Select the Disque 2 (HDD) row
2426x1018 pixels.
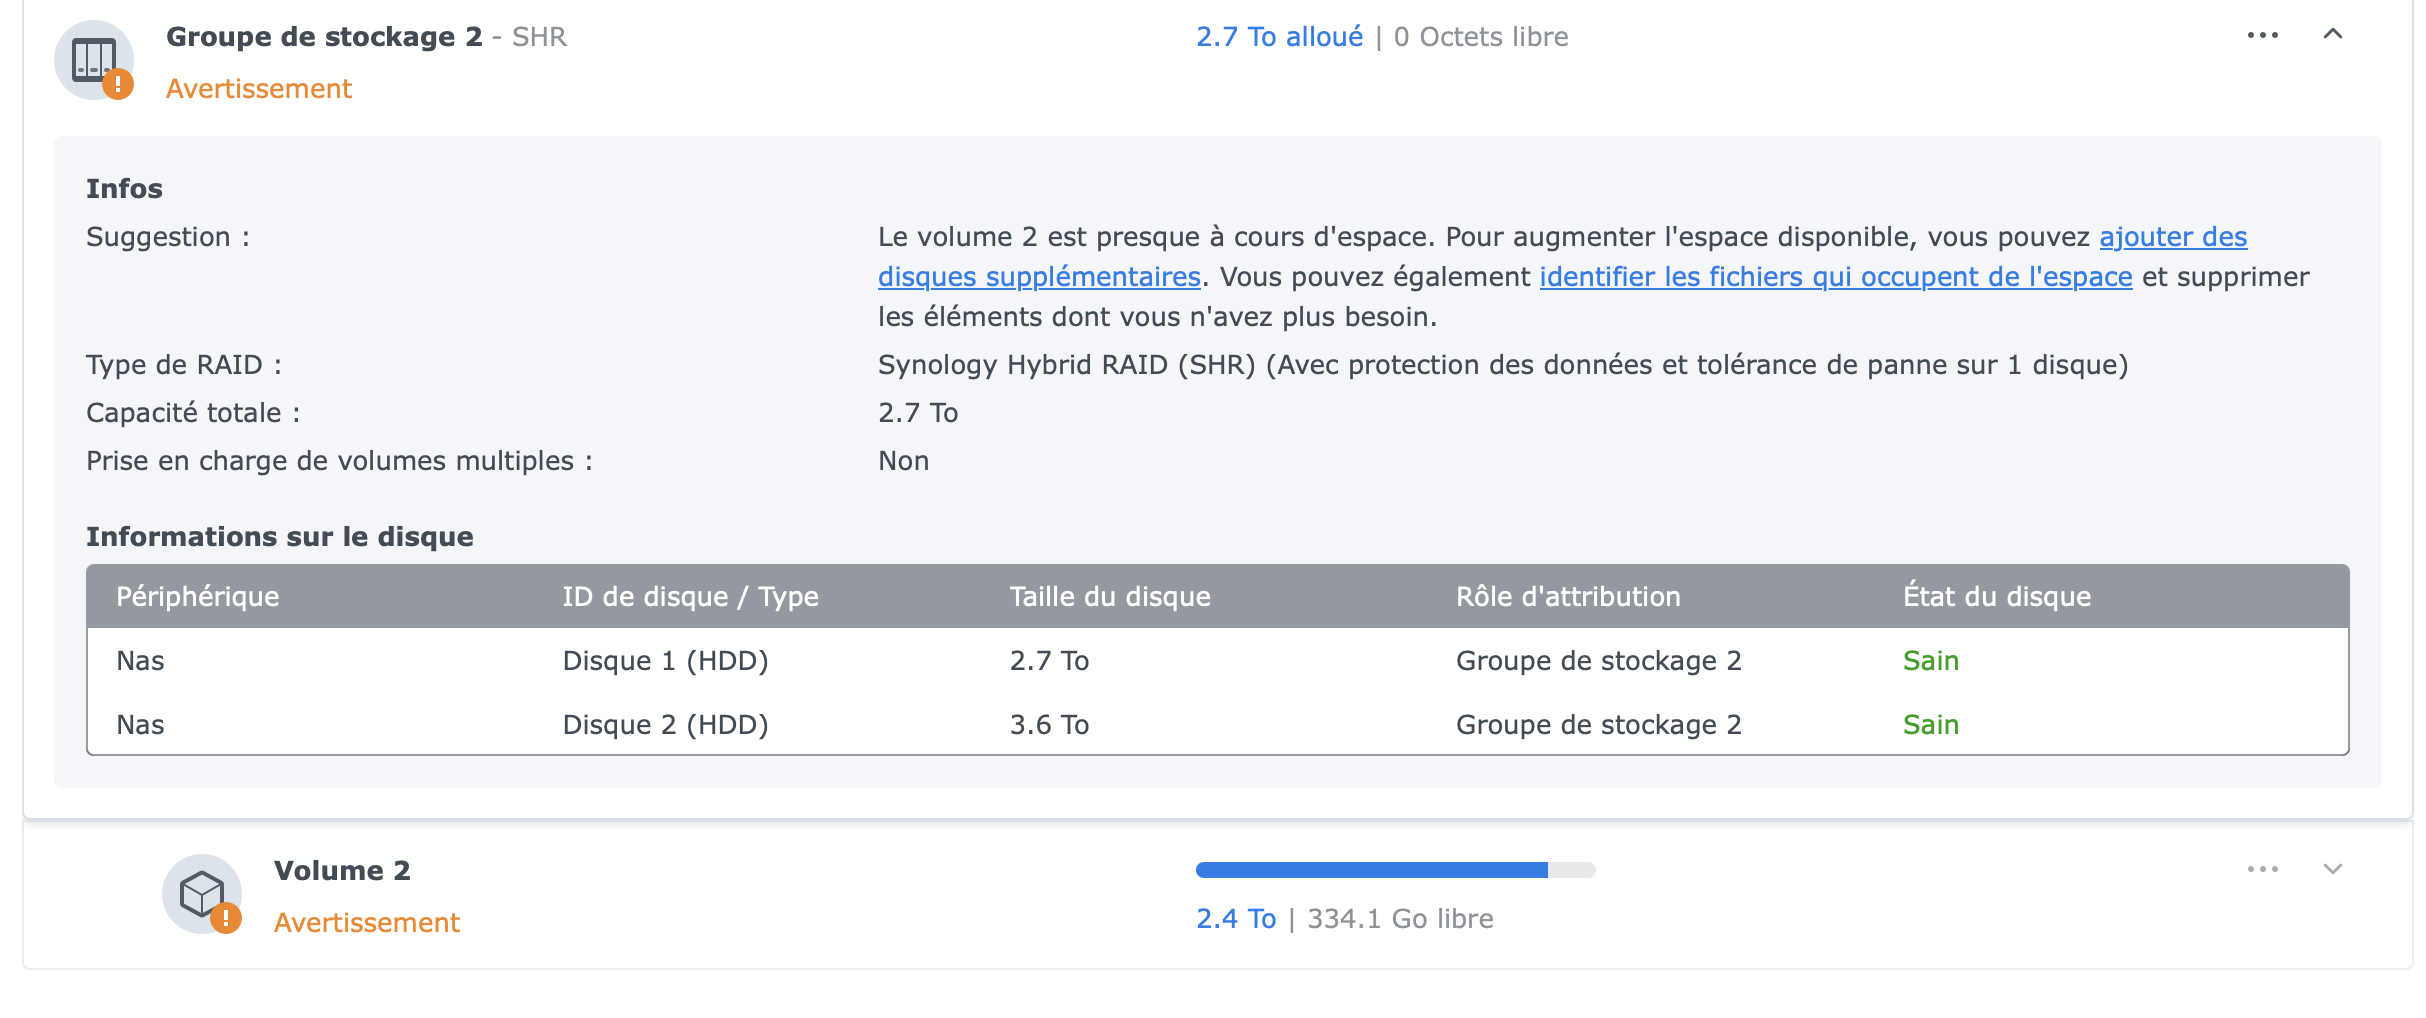[1218, 724]
